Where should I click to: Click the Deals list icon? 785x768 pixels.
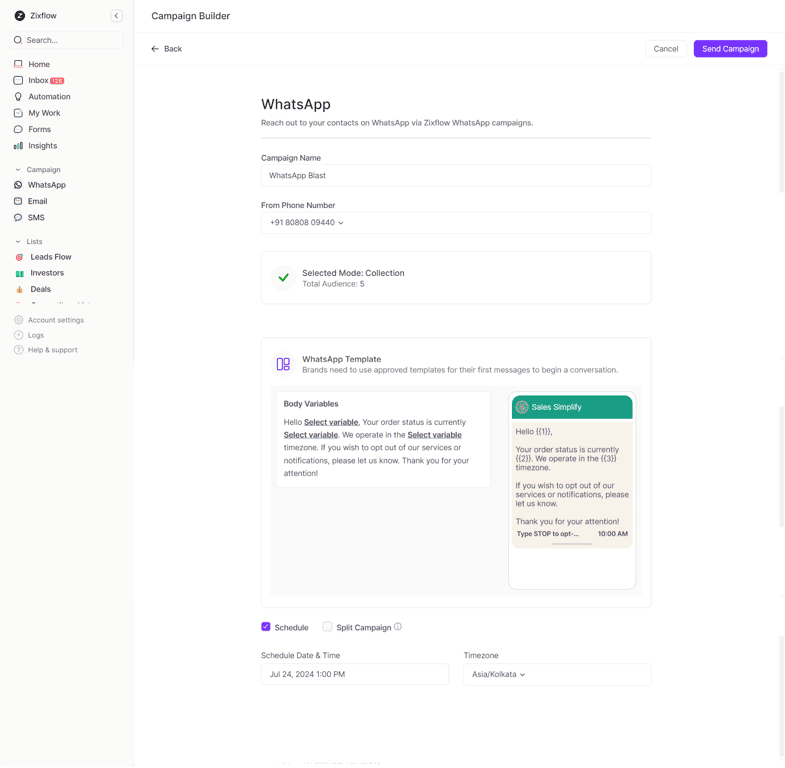[20, 289]
